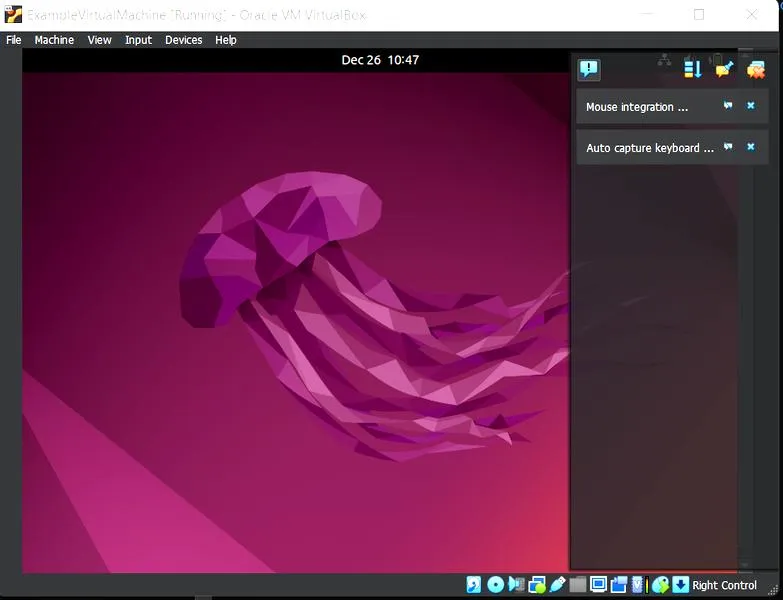
Task: Click the recording status icon
Action: [x=619, y=585]
